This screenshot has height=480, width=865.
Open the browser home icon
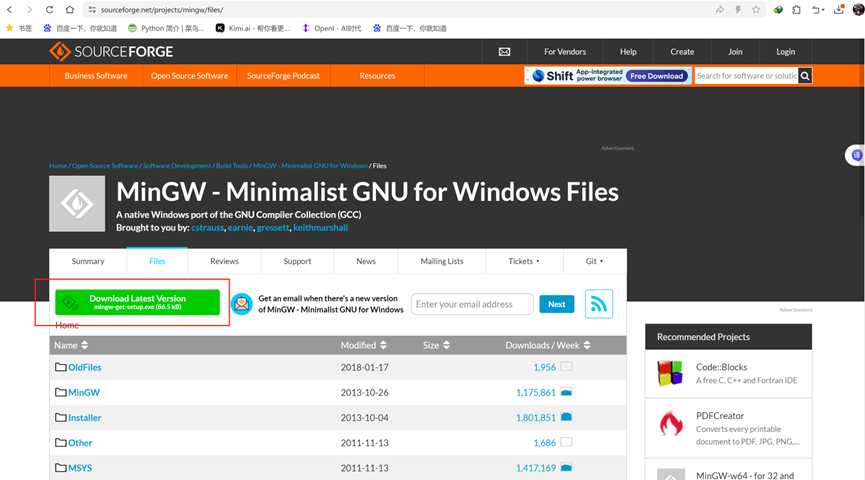click(x=70, y=9)
